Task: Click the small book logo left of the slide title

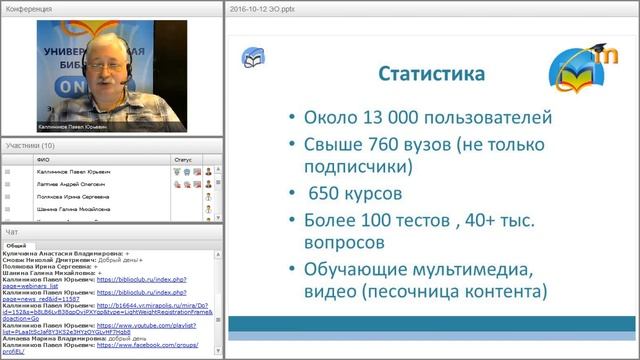Action: pos(253,58)
